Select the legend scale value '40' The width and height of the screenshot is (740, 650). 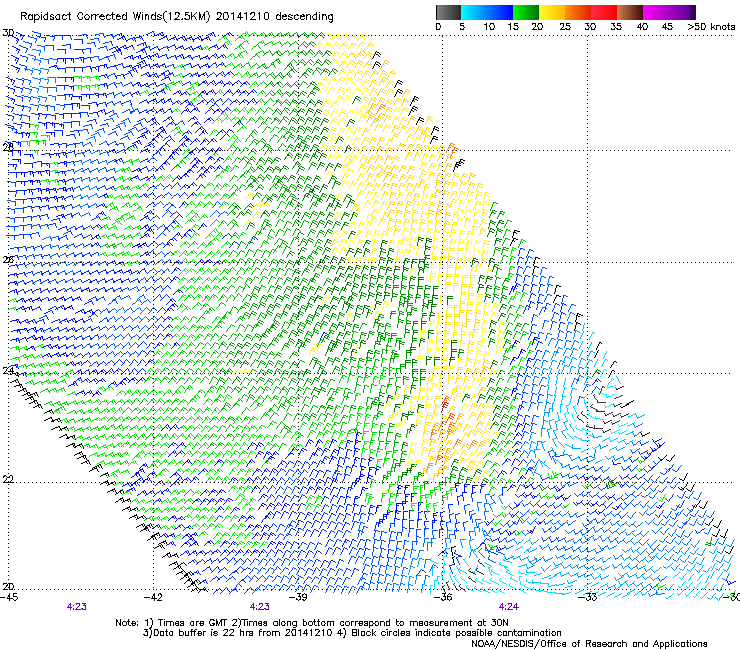[x=642, y=27]
